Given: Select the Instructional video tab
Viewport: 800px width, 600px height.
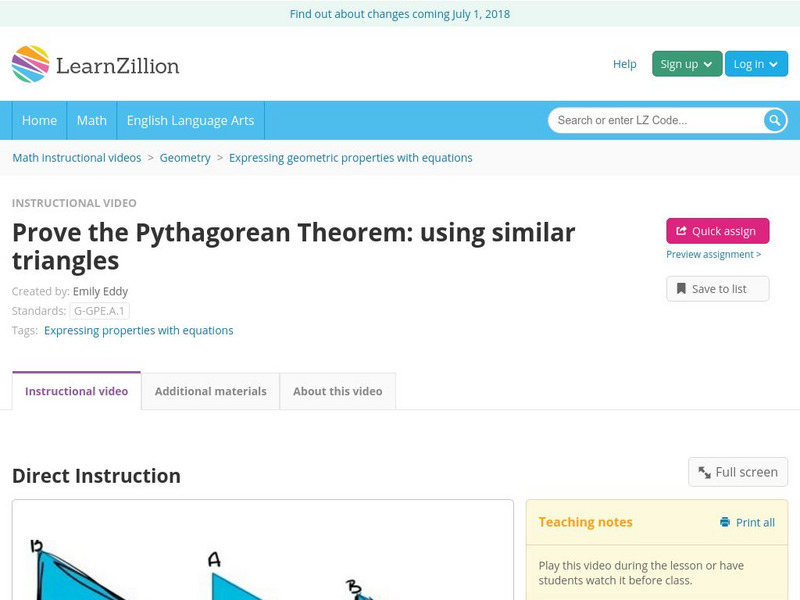Looking at the screenshot, I should coord(75,391).
